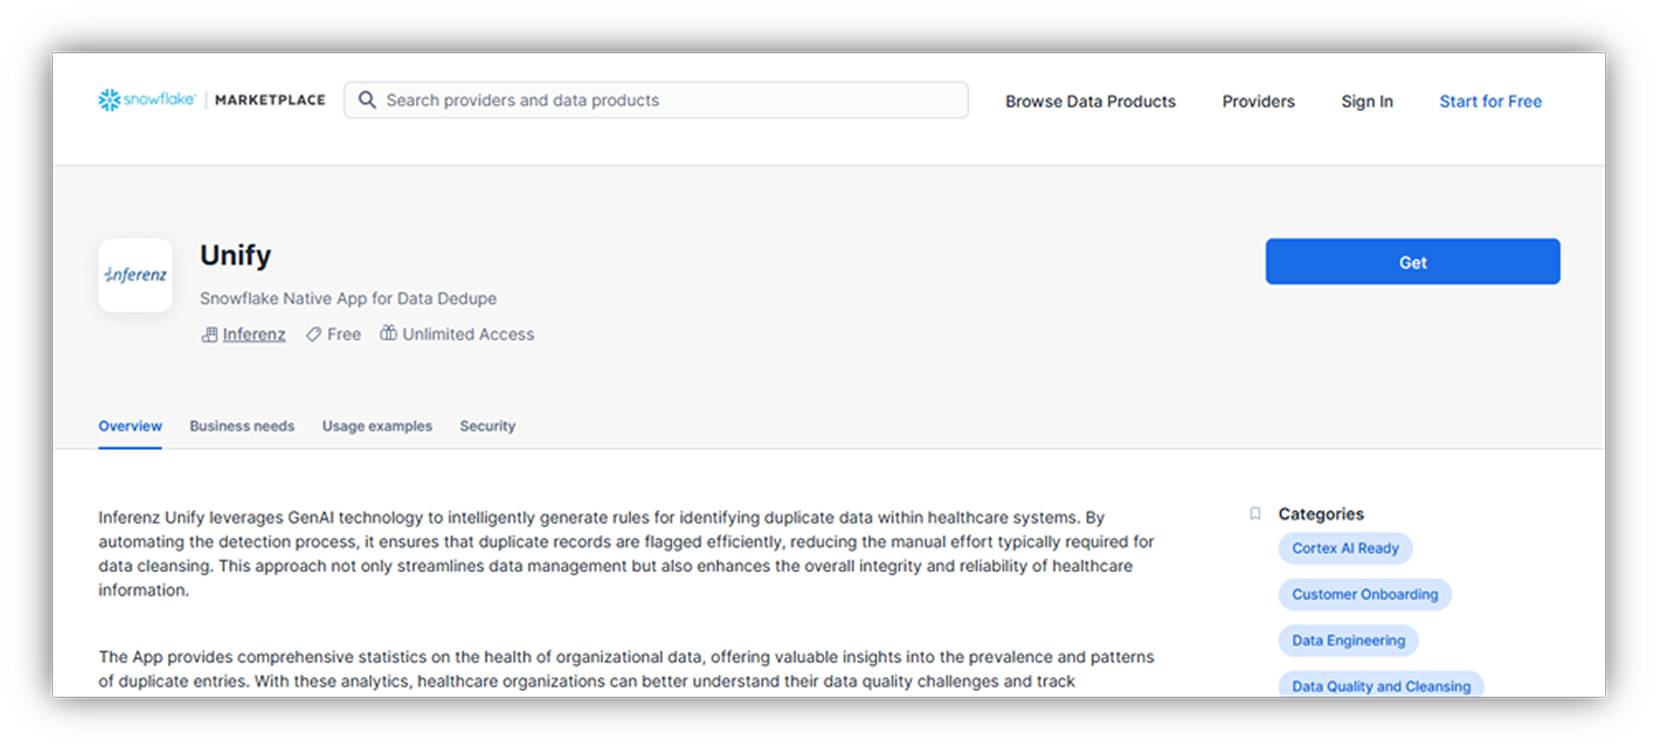Image resolution: width=1658 pixels, height=750 pixels.
Task: Select the Cortex AI Ready category chip
Action: click(x=1345, y=548)
